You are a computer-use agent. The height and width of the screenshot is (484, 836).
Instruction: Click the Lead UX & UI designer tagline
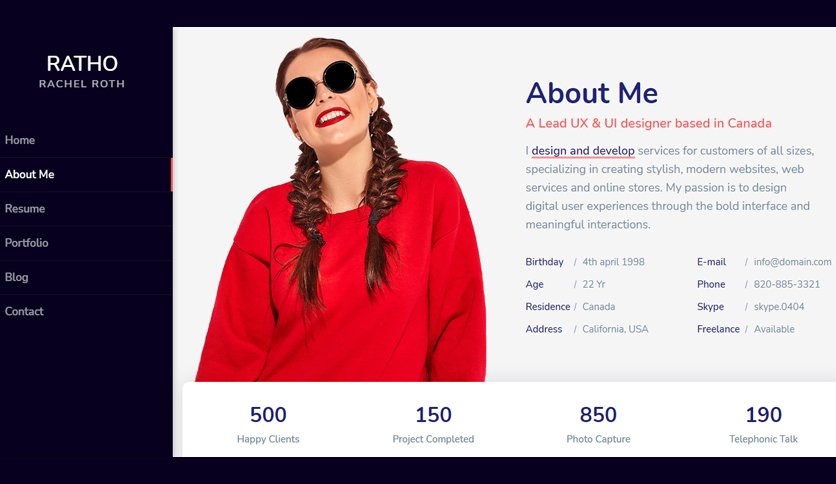click(648, 123)
